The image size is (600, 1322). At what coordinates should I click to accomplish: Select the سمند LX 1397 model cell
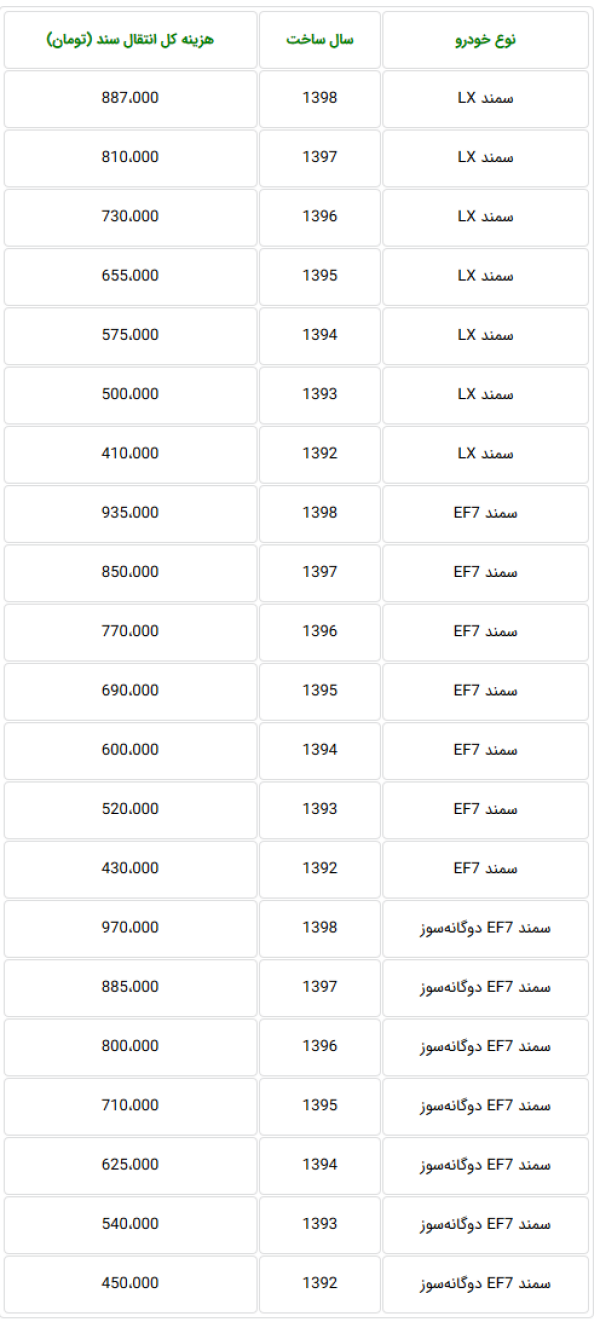pyautogui.click(x=485, y=158)
